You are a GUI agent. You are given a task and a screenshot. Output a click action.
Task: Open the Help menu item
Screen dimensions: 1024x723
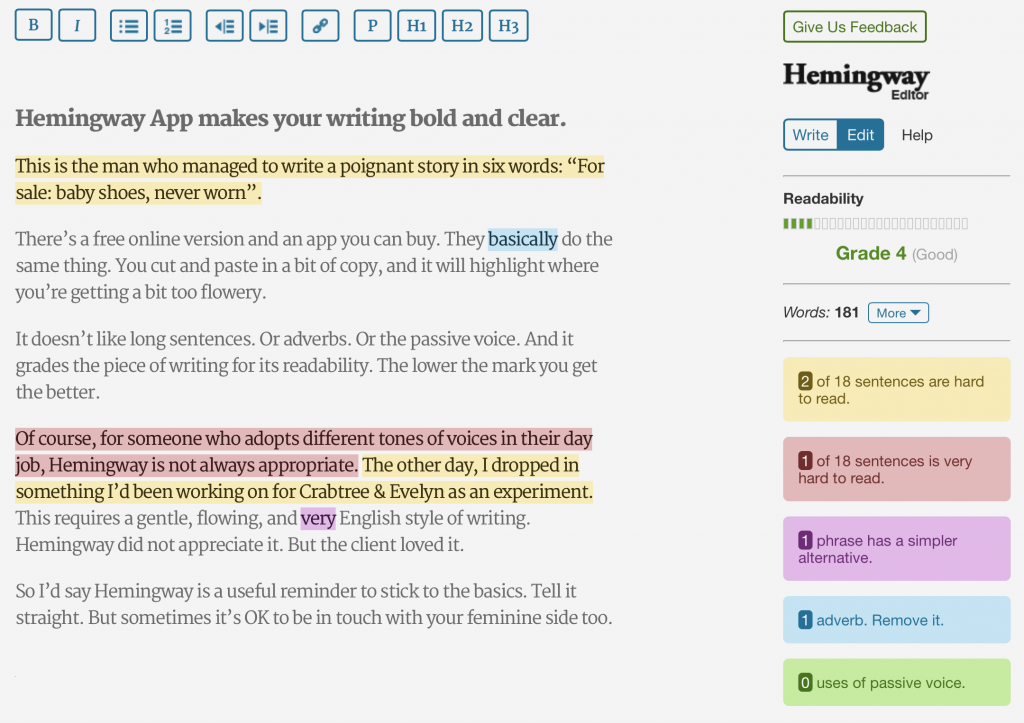tap(917, 135)
